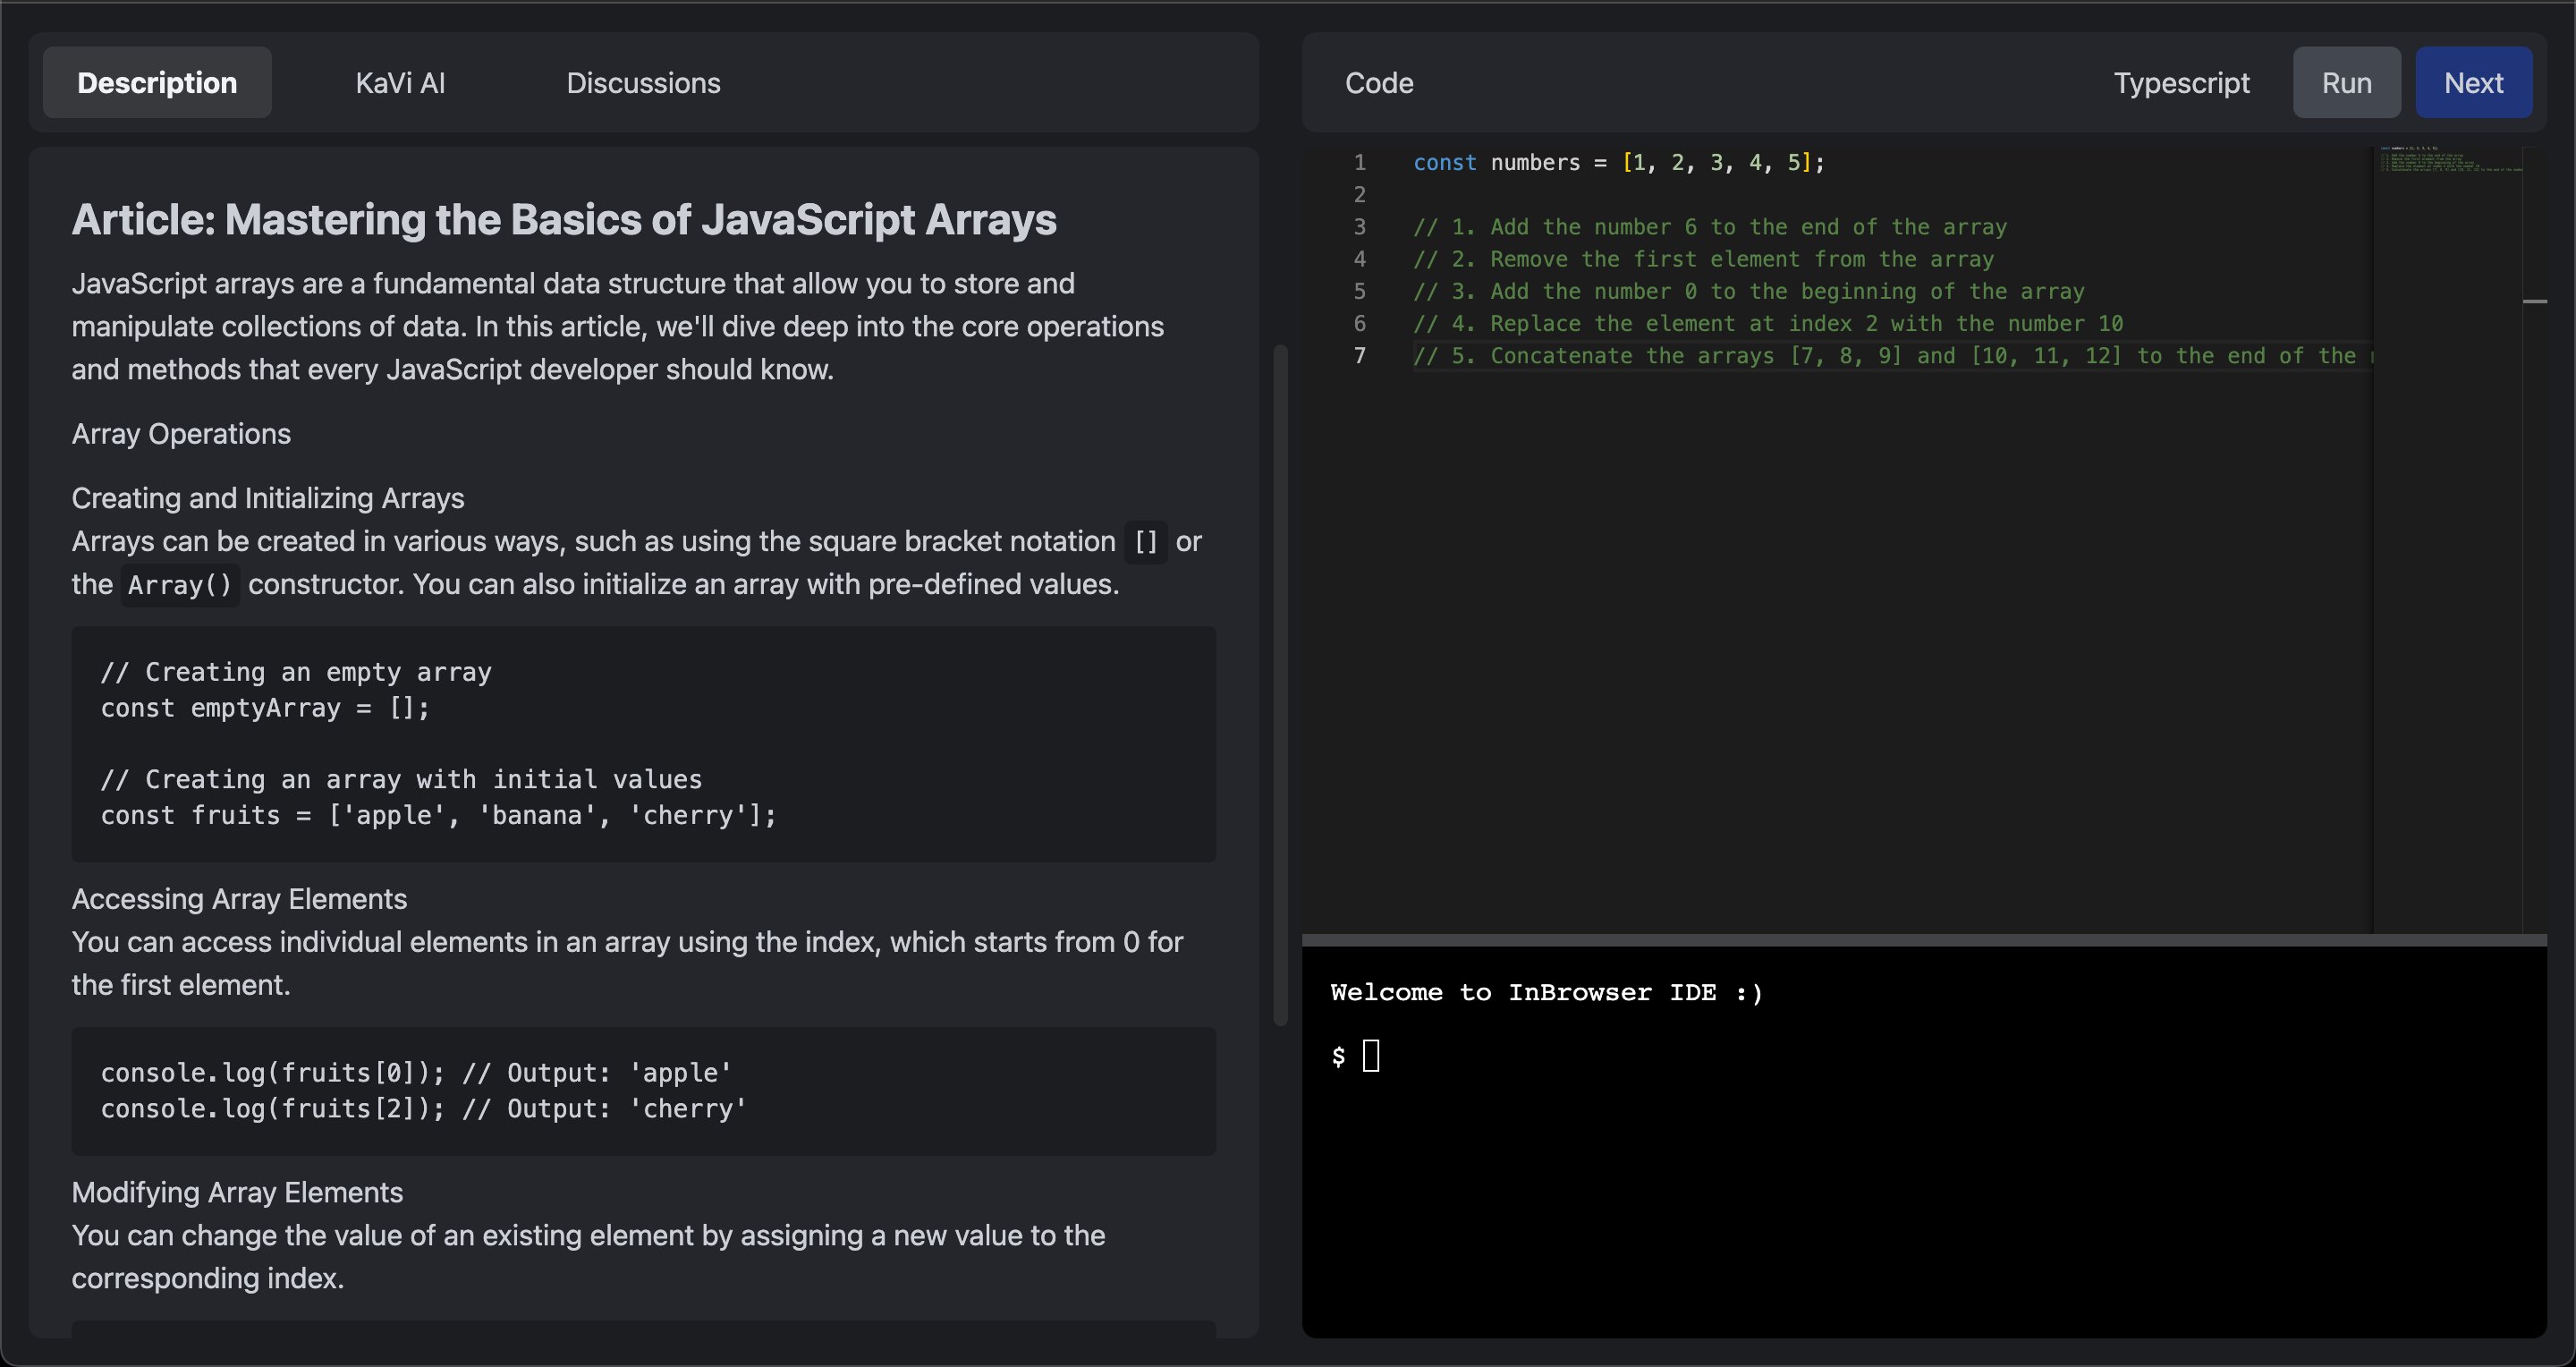Open the Discussions tab
Screen dimensions: 2576x1367
(x=643, y=83)
